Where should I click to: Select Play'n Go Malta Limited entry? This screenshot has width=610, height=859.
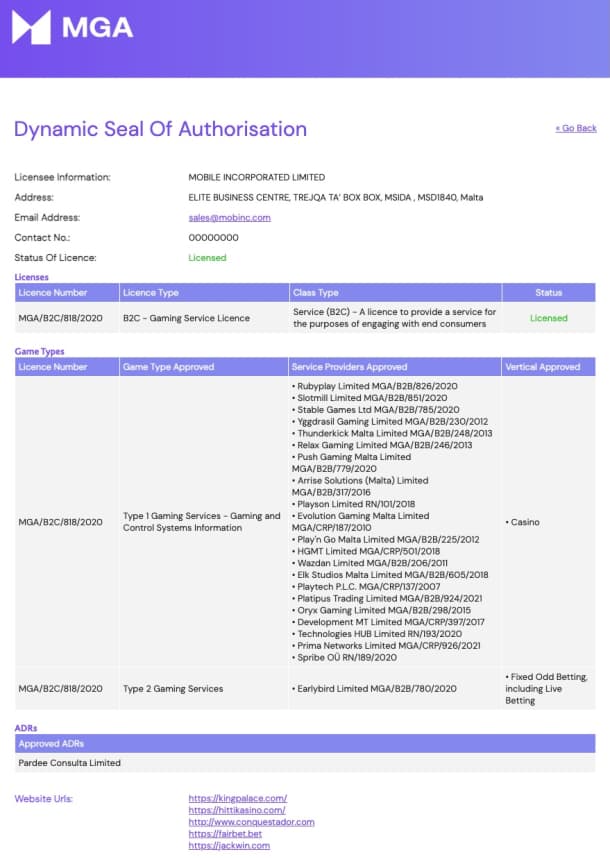(x=386, y=540)
